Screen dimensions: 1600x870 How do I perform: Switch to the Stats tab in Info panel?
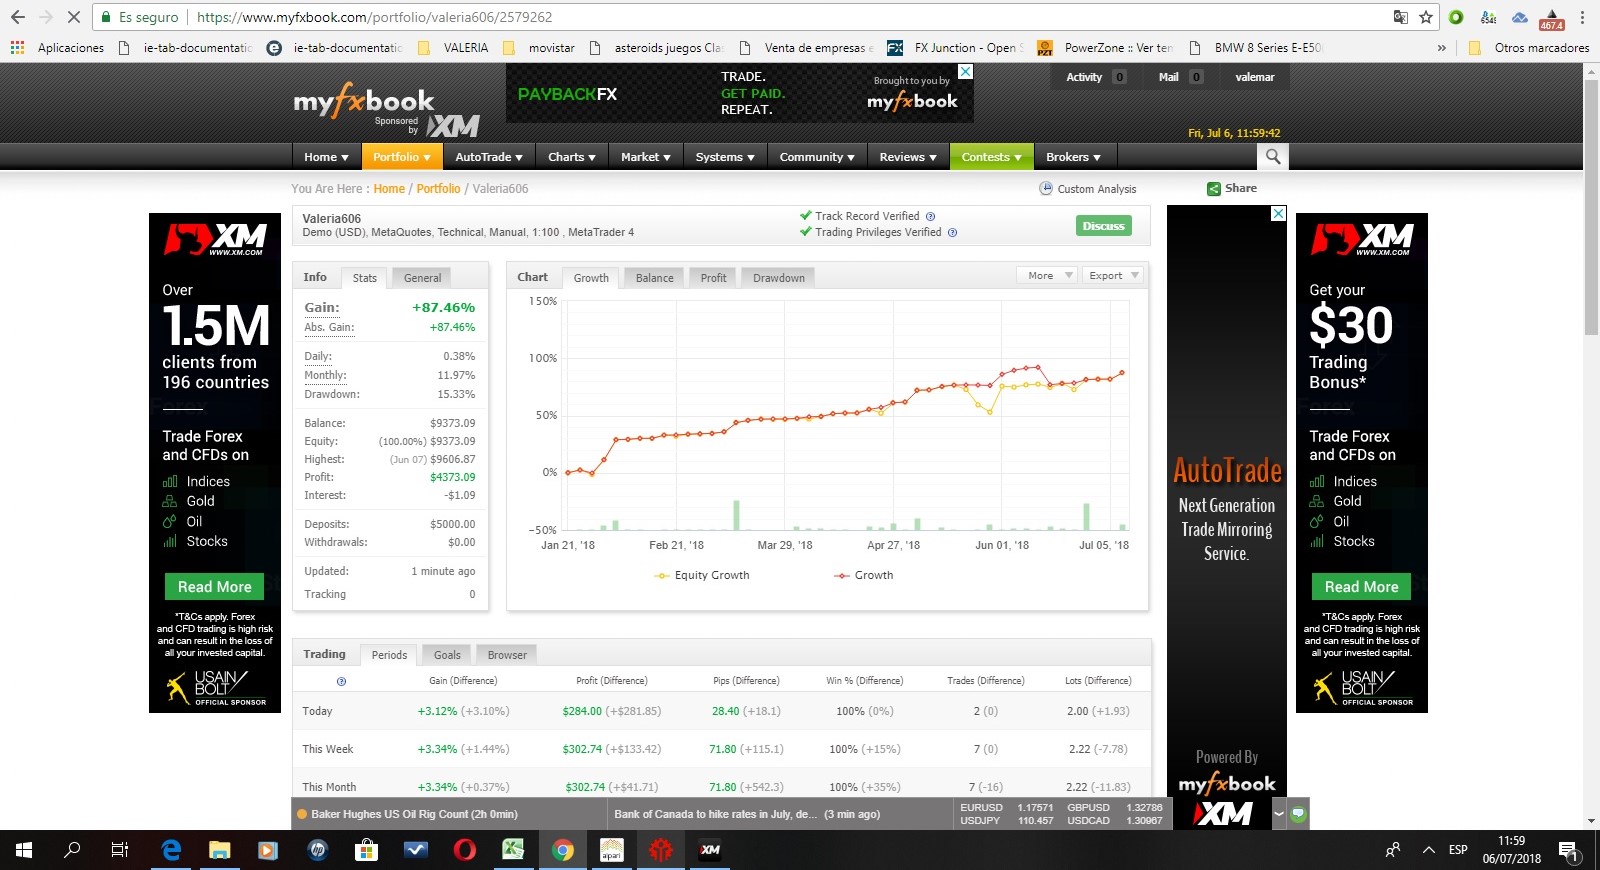click(365, 278)
